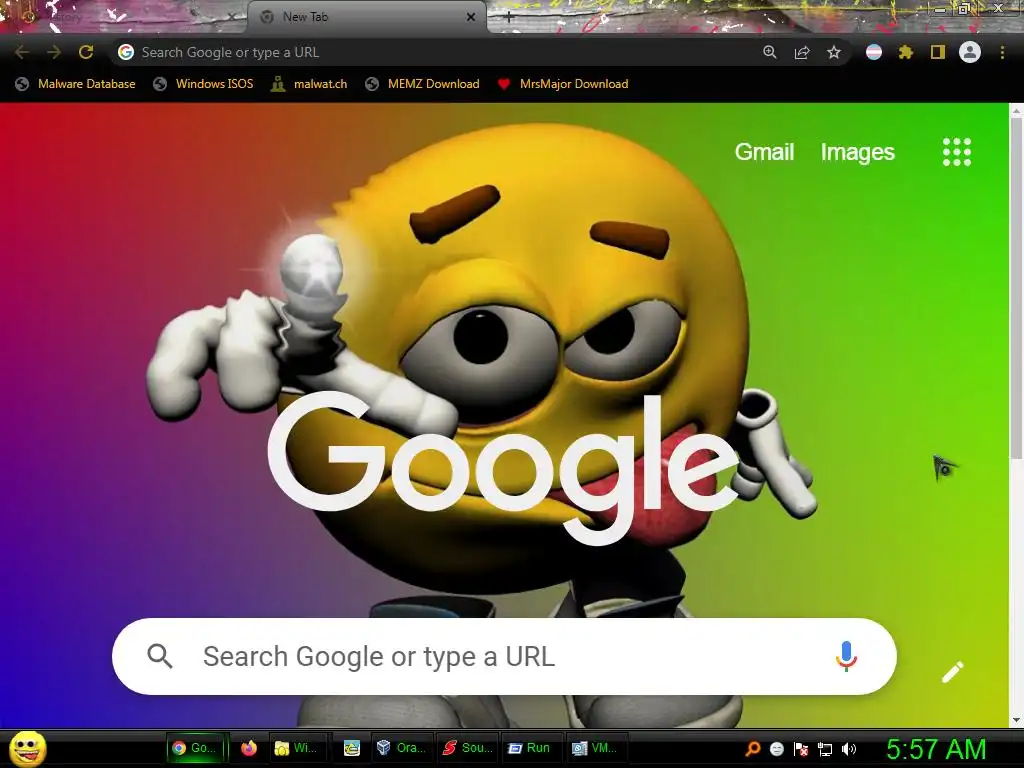Open the Windows ISOS bookmark

203,84
